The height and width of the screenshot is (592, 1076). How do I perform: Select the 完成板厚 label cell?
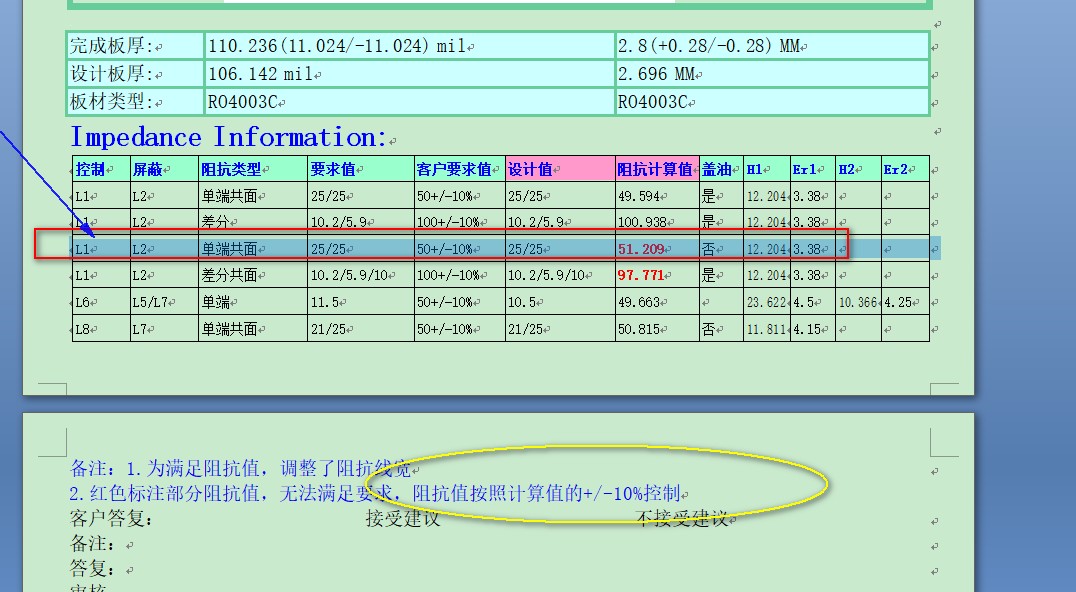[x=135, y=46]
